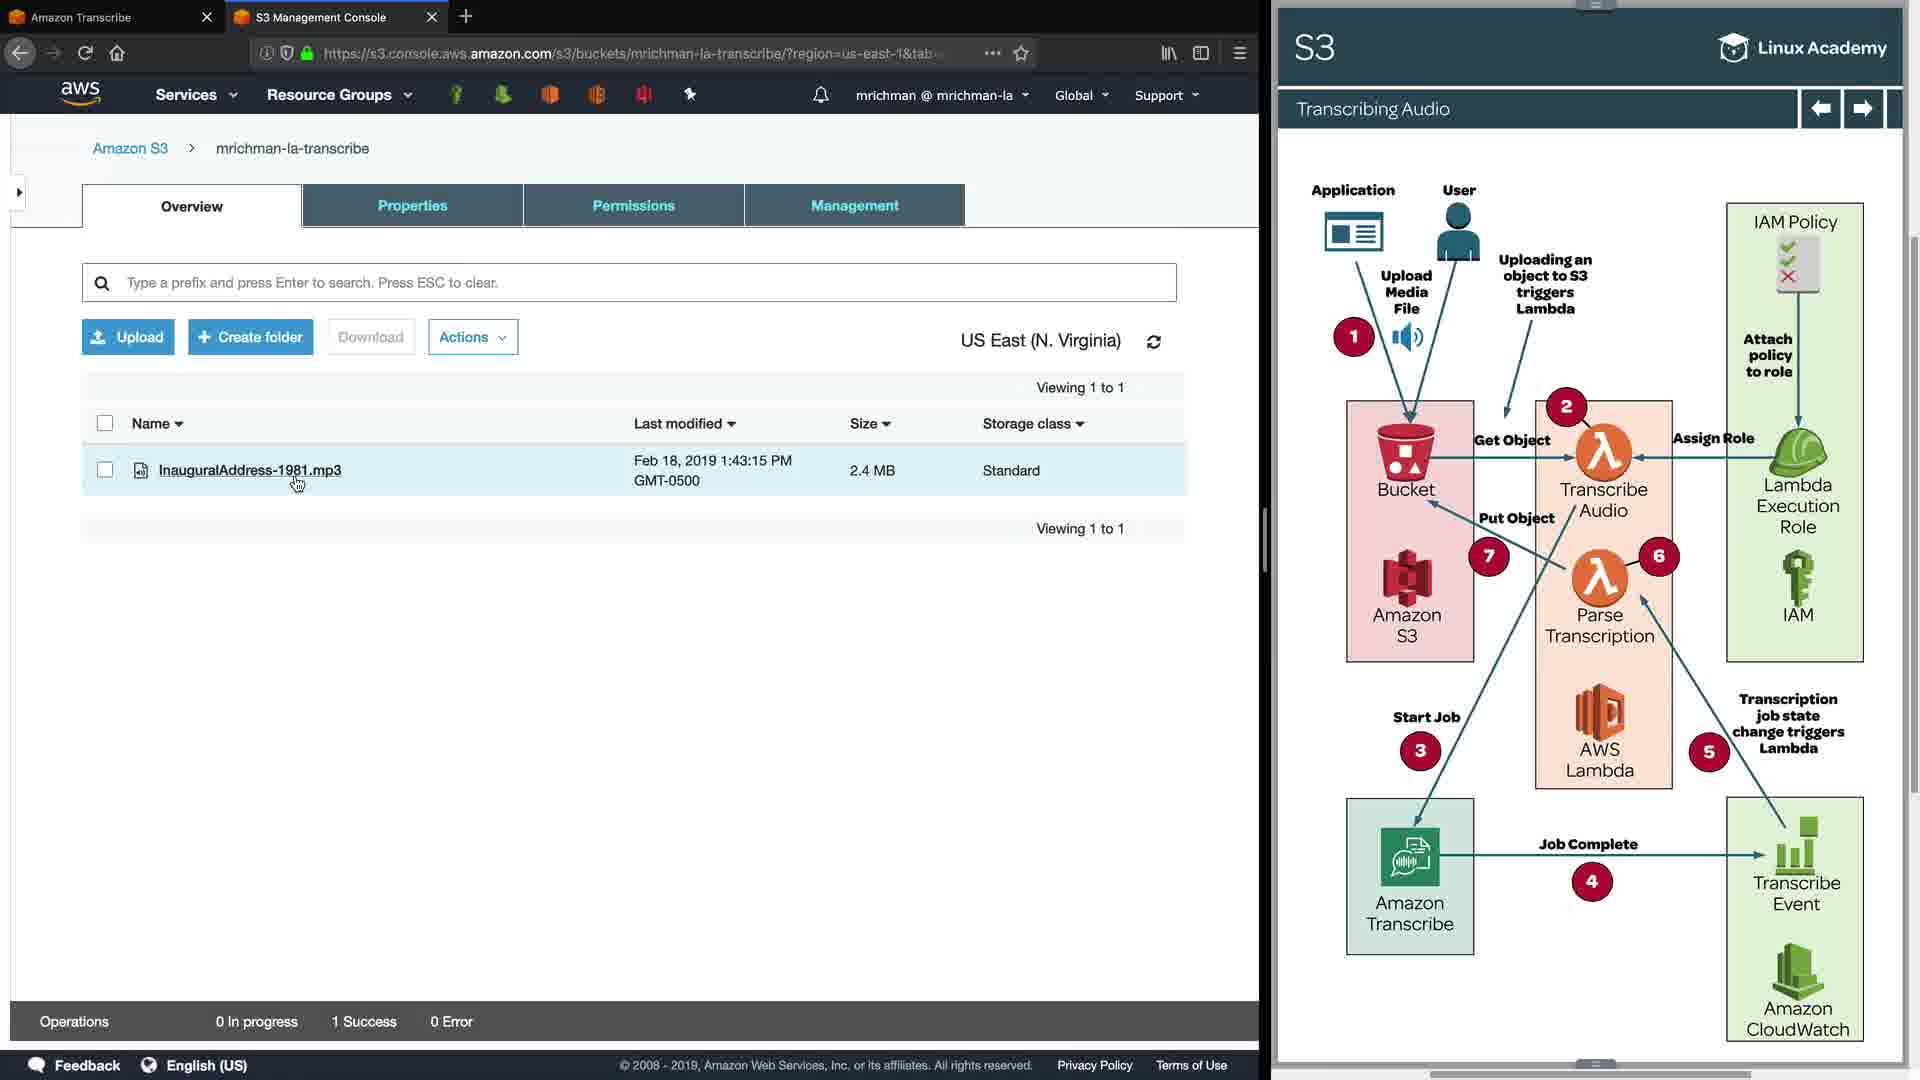Expand the left side navigation panel arrow
This screenshot has height=1080, width=1920.
pos(18,192)
